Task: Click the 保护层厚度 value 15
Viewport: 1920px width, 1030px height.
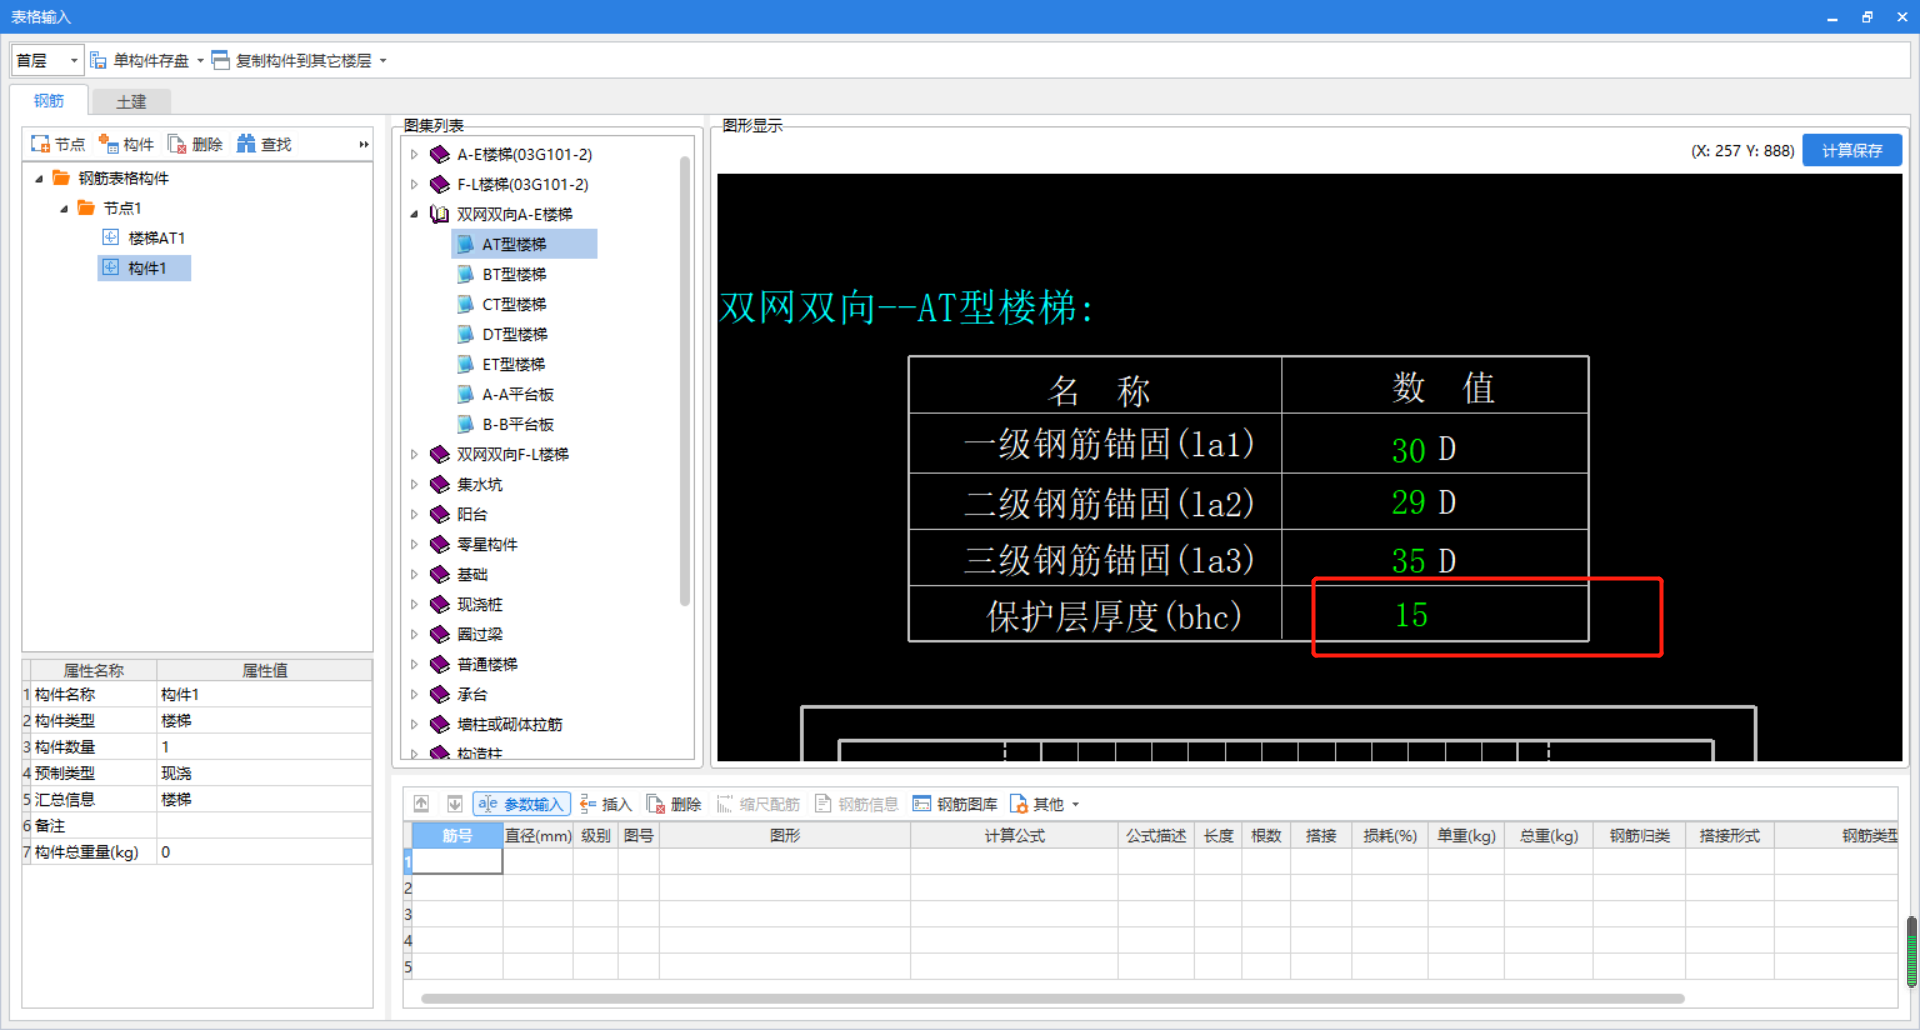Action: coord(1411,615)
